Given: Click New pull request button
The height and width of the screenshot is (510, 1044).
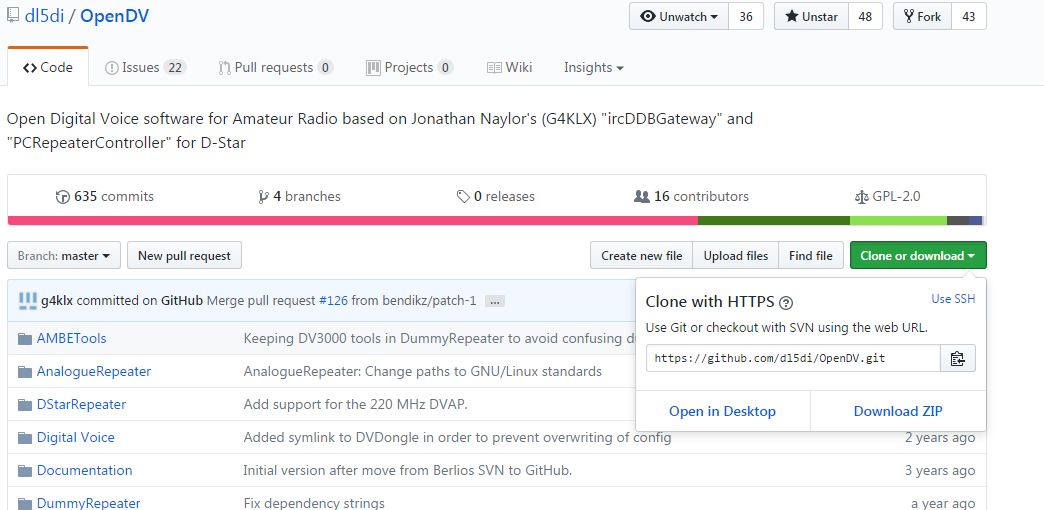Looking at the screenshot, I should tap(184, 256).
